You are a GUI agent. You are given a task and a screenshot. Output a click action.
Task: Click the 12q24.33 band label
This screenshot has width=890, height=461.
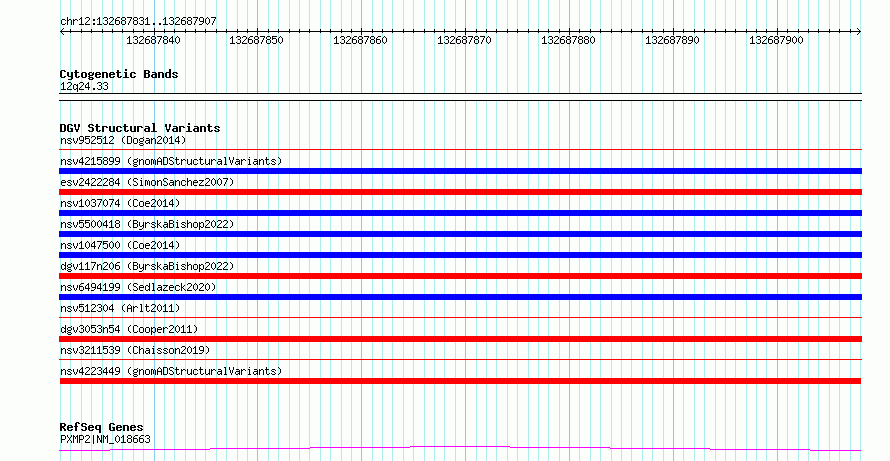[84, 87]
